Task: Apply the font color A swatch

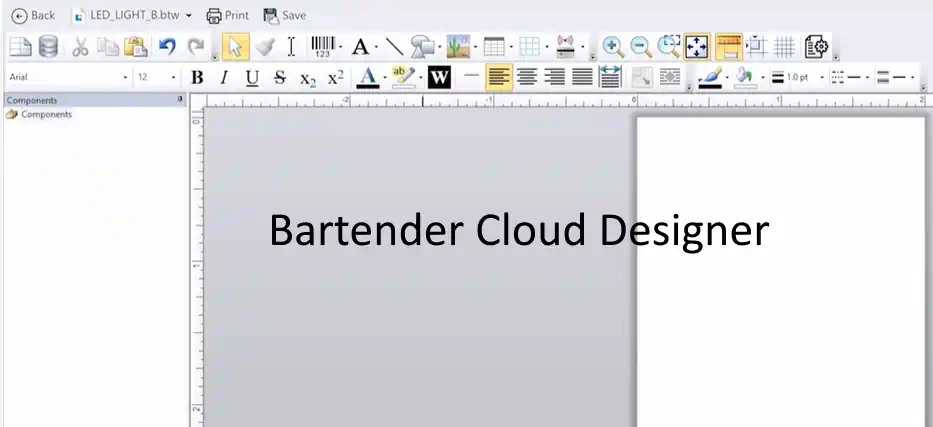Action: (368, 78)
